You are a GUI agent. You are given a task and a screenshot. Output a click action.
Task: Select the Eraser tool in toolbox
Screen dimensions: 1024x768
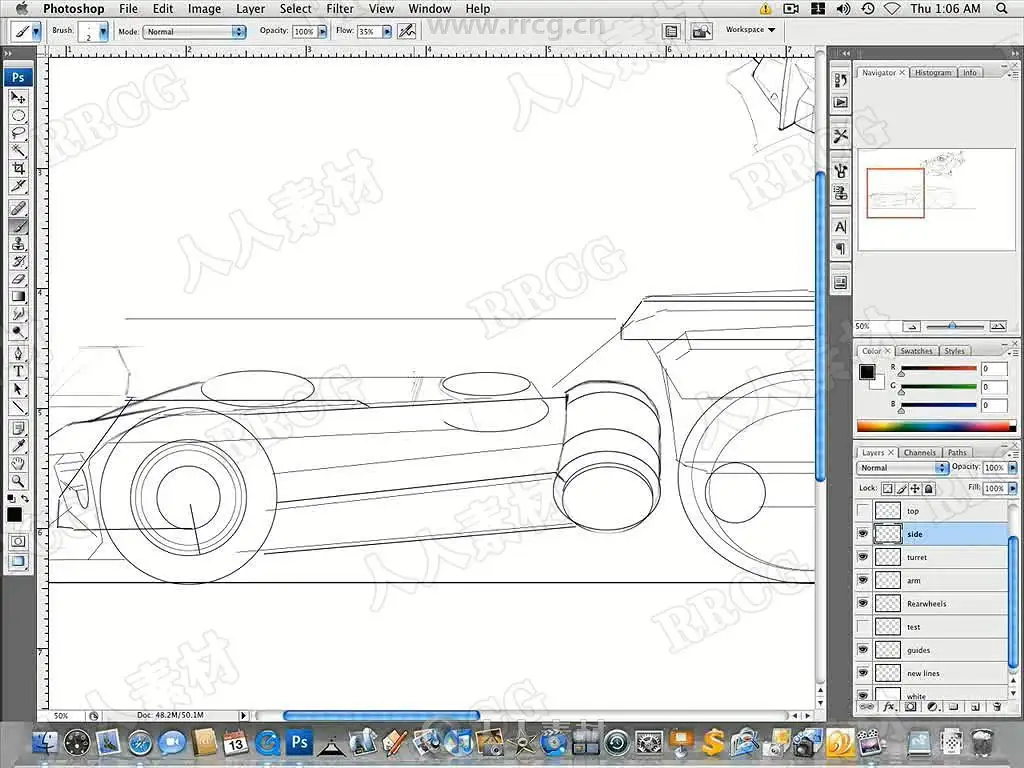(x=18, y=278)
